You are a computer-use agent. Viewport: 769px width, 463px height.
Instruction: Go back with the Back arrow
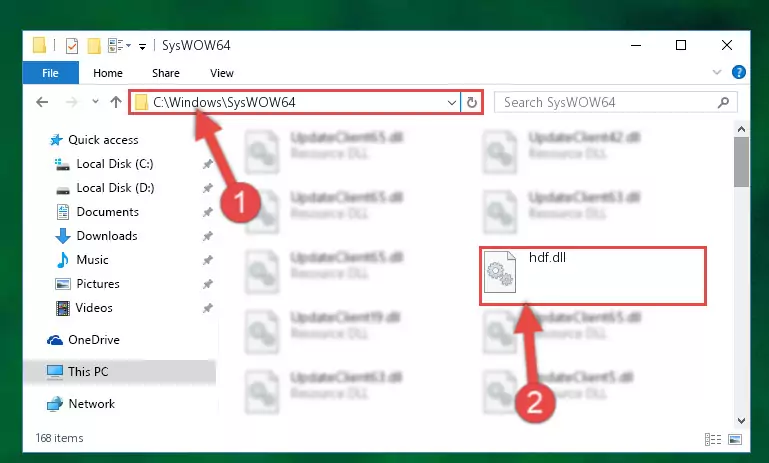(x=42, y=102)
